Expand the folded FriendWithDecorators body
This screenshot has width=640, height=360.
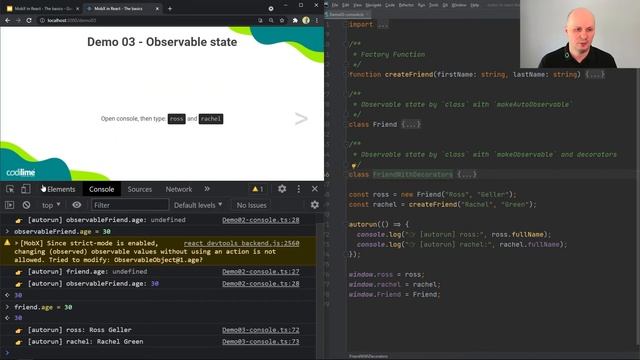[x=467, y=175]
